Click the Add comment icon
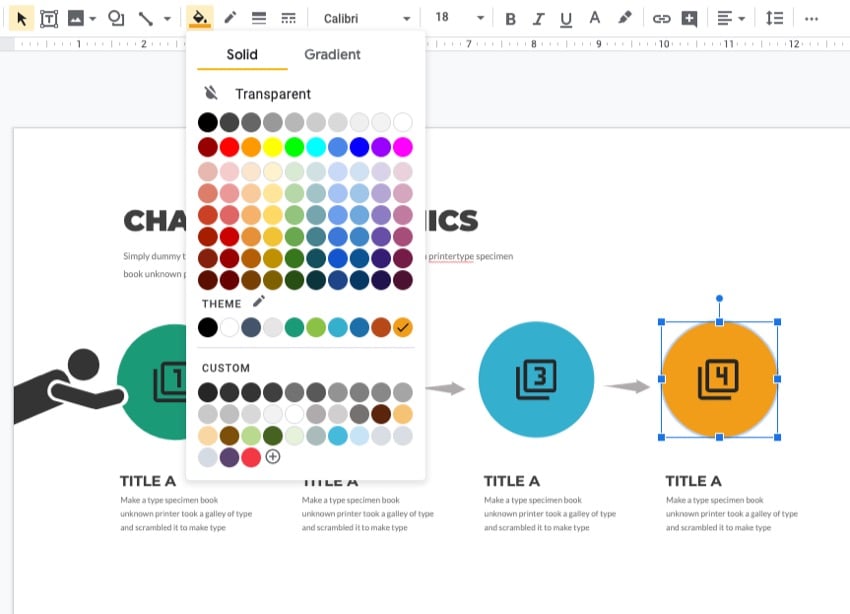 (x=689, y=18)
